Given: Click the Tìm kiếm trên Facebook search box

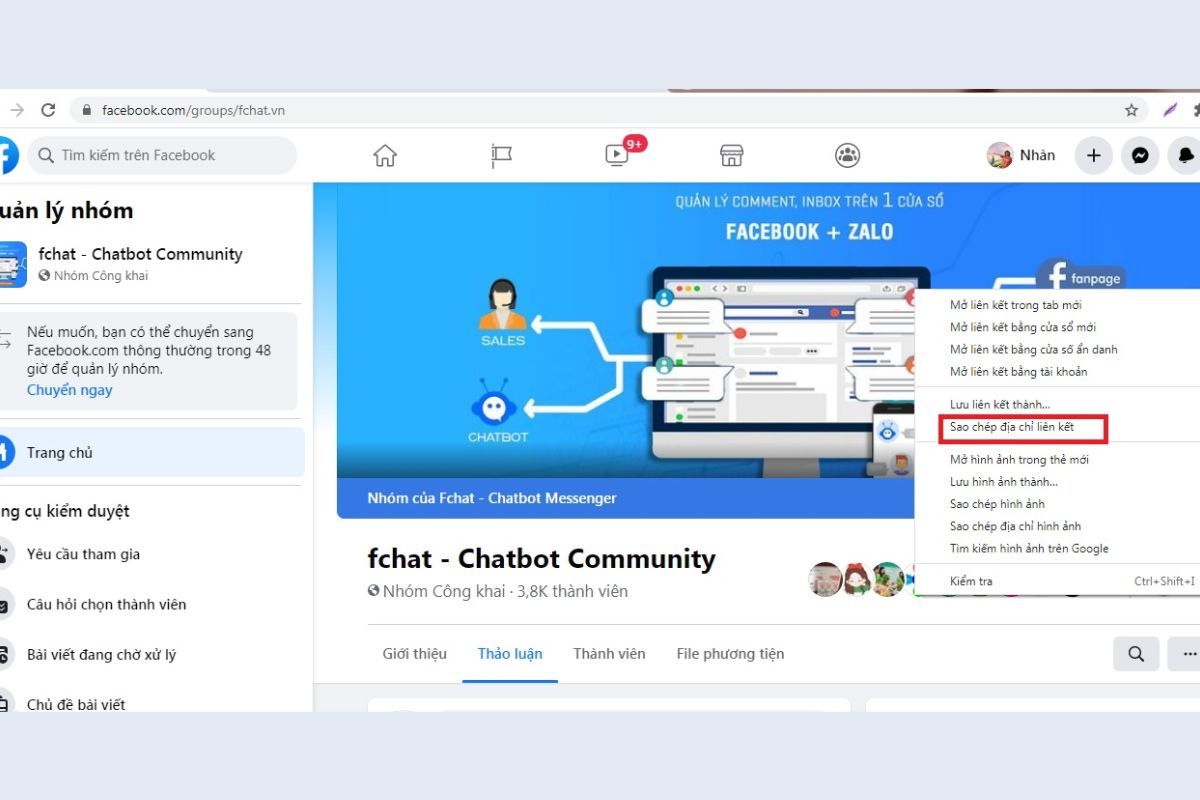Looking at the screenshot, I should click(162, 155).
